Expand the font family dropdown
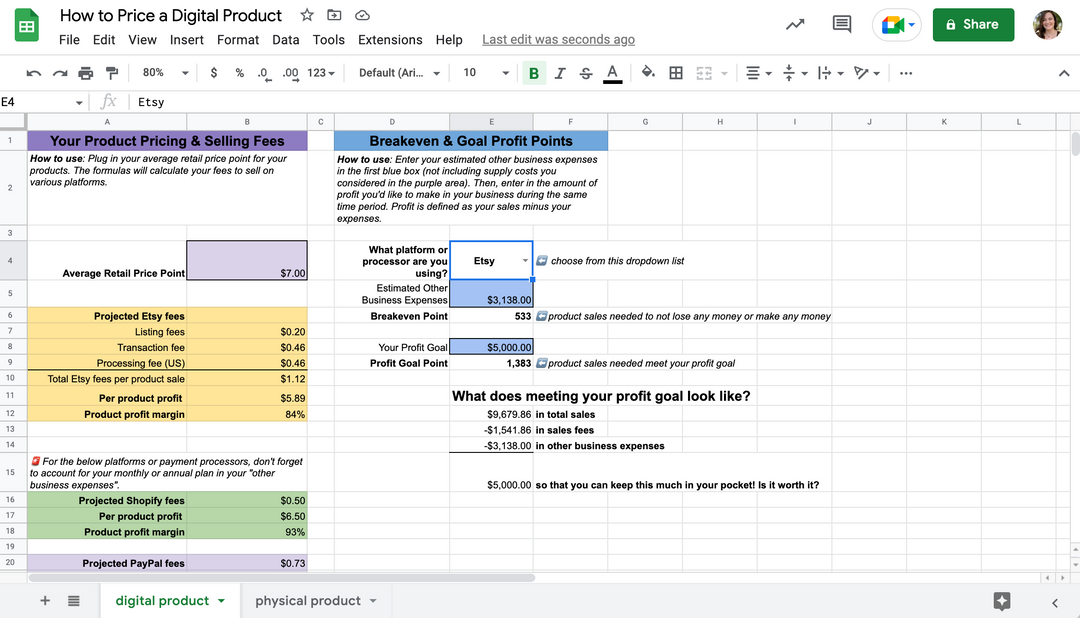This screenshot has height=618, width=1080. pyautogui.click(x=399, y=73)
